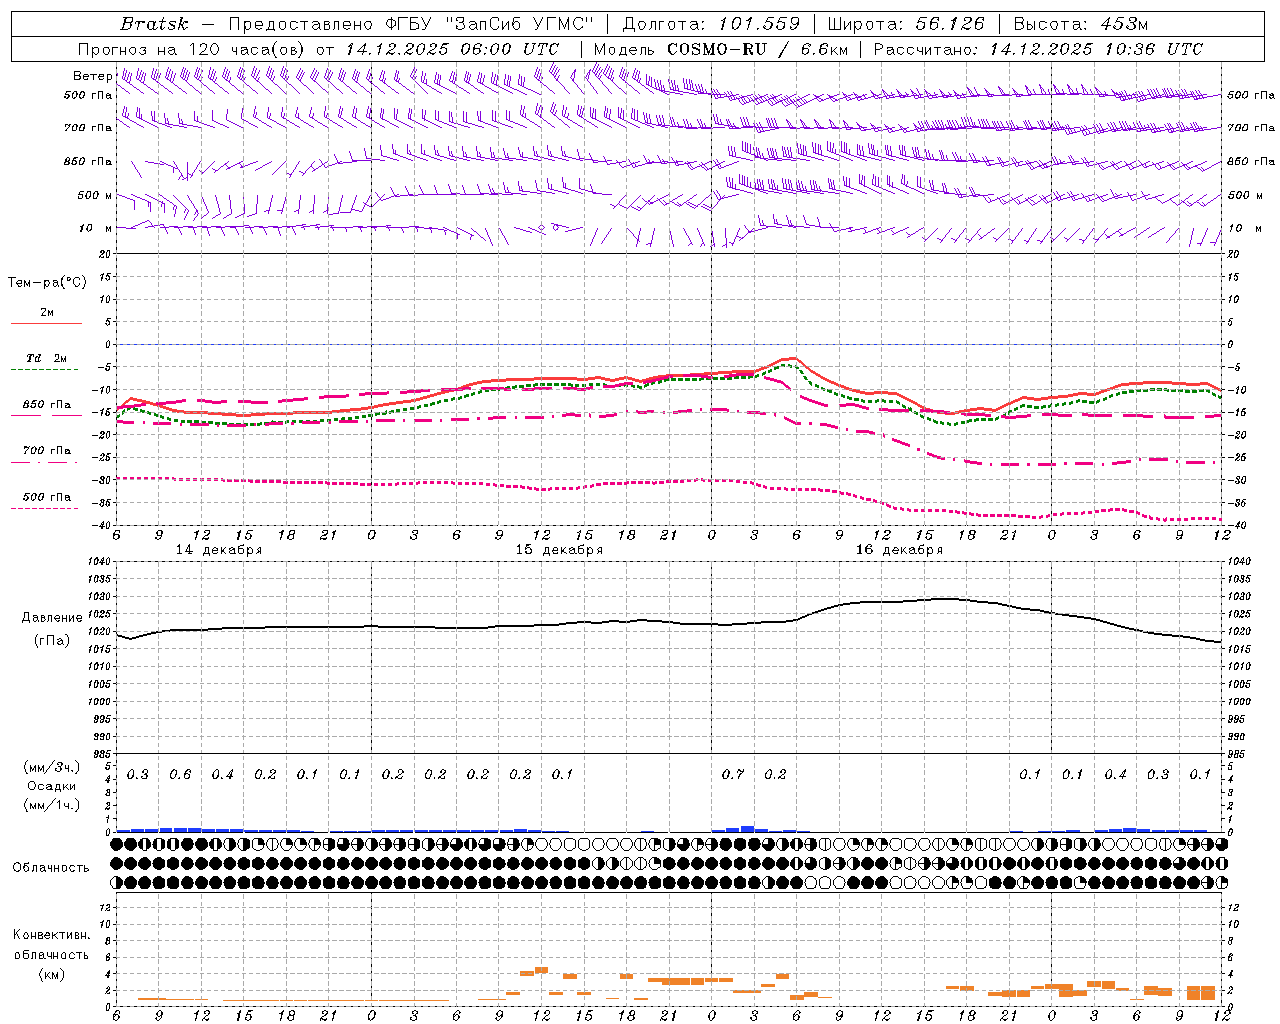
Task: Click the "(мм/1ч.)" precipitation unit label
Action: [52, 805]
